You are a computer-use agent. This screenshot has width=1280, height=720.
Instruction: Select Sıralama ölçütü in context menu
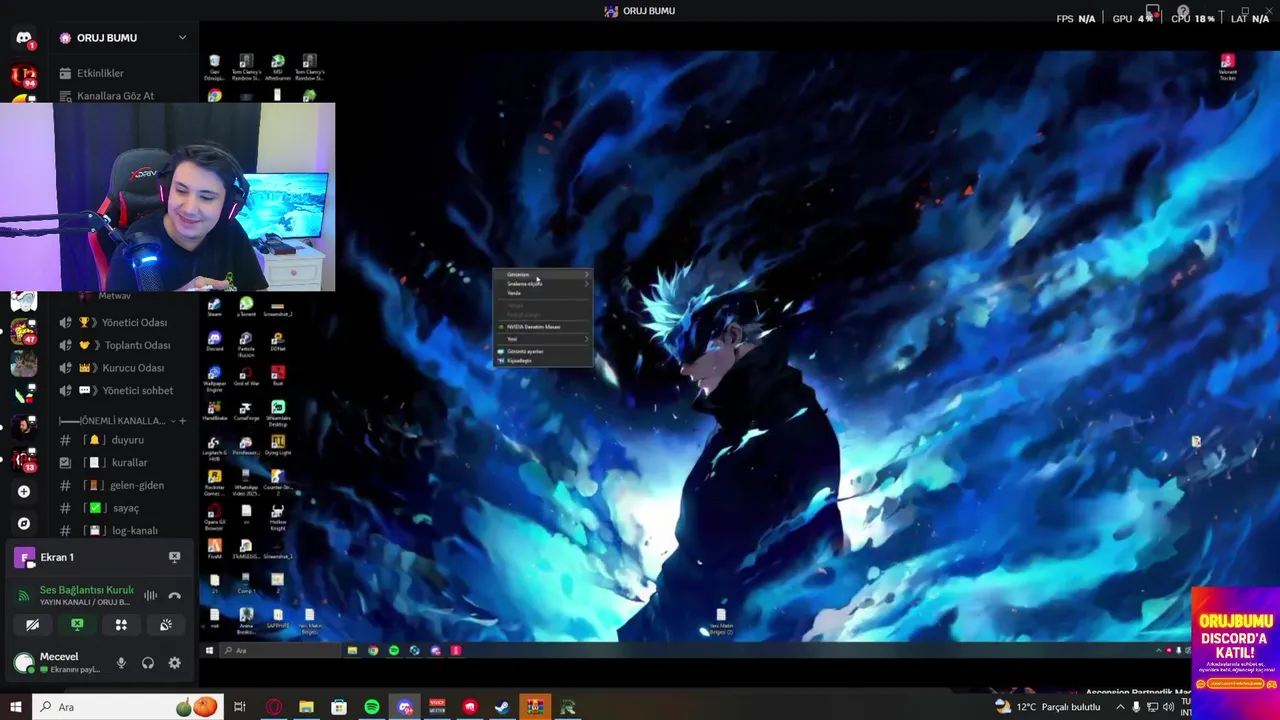(x=543, y=284)
